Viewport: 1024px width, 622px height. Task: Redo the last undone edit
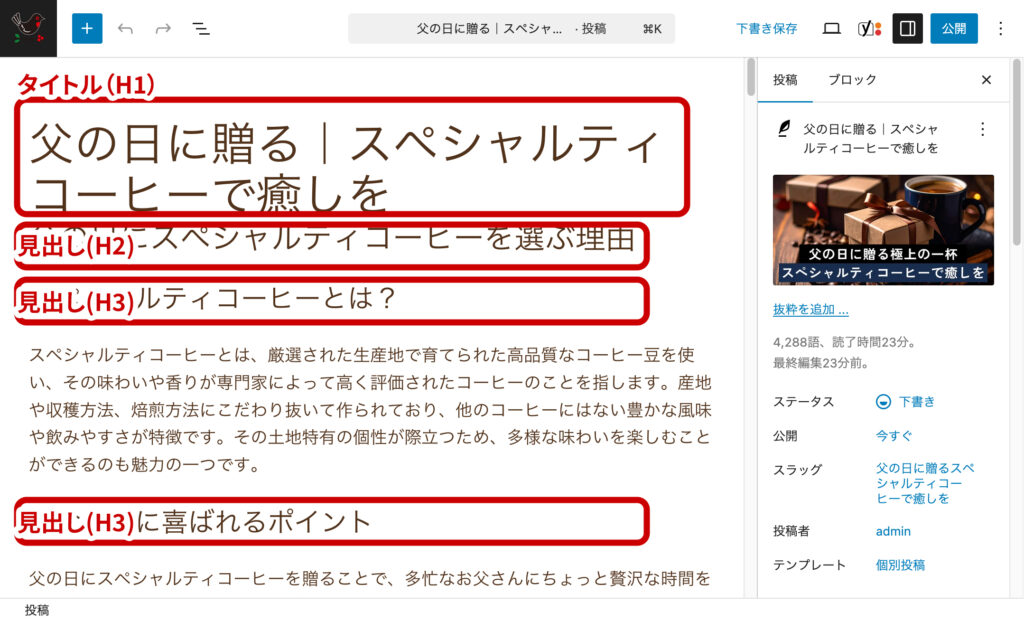pos(163,29)
